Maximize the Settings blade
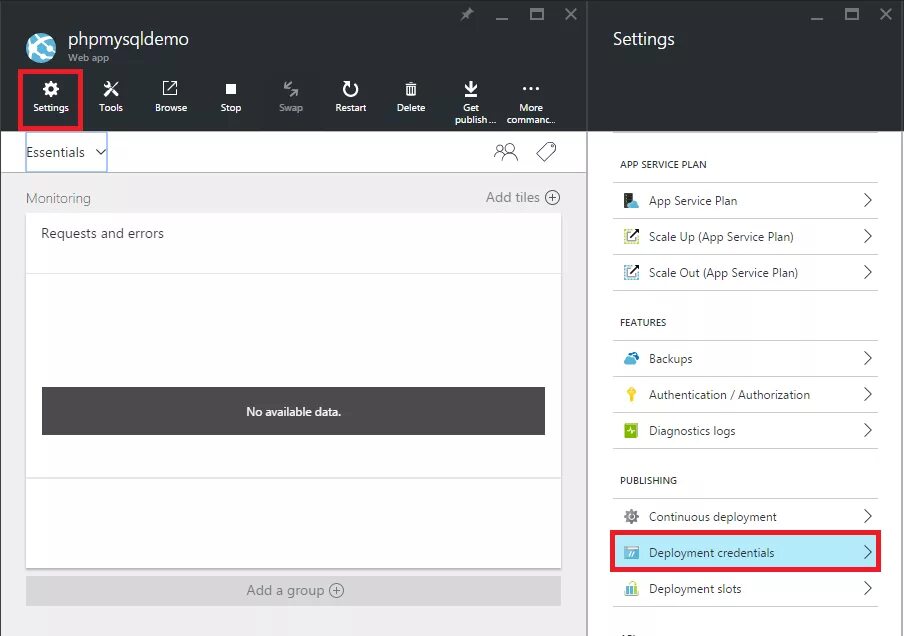Image resolution: width=904 pixels, height=636 pixels. coord(852,14)
